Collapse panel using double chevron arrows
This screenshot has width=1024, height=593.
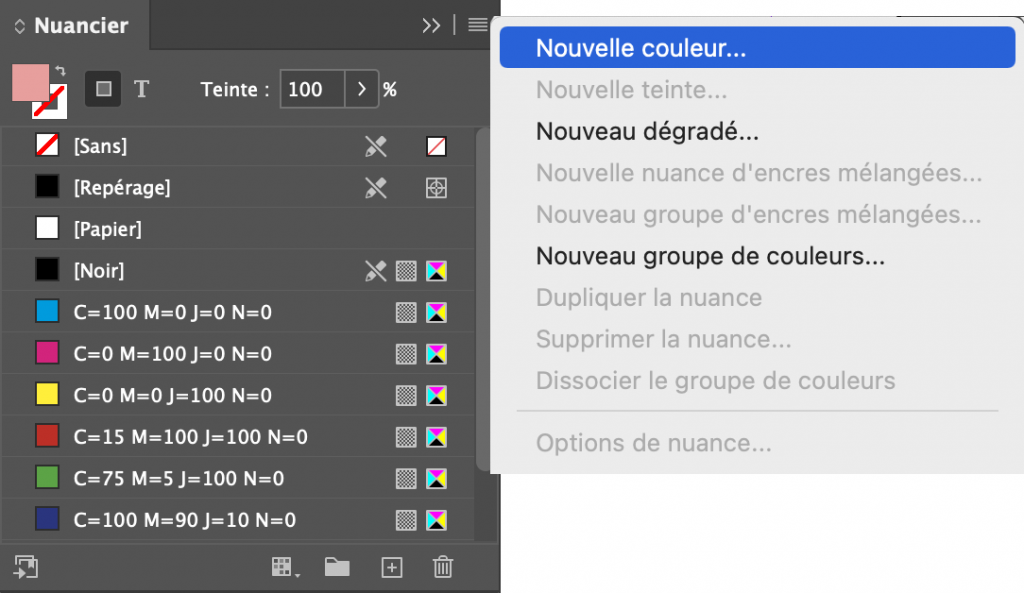(x=431, y=25)
